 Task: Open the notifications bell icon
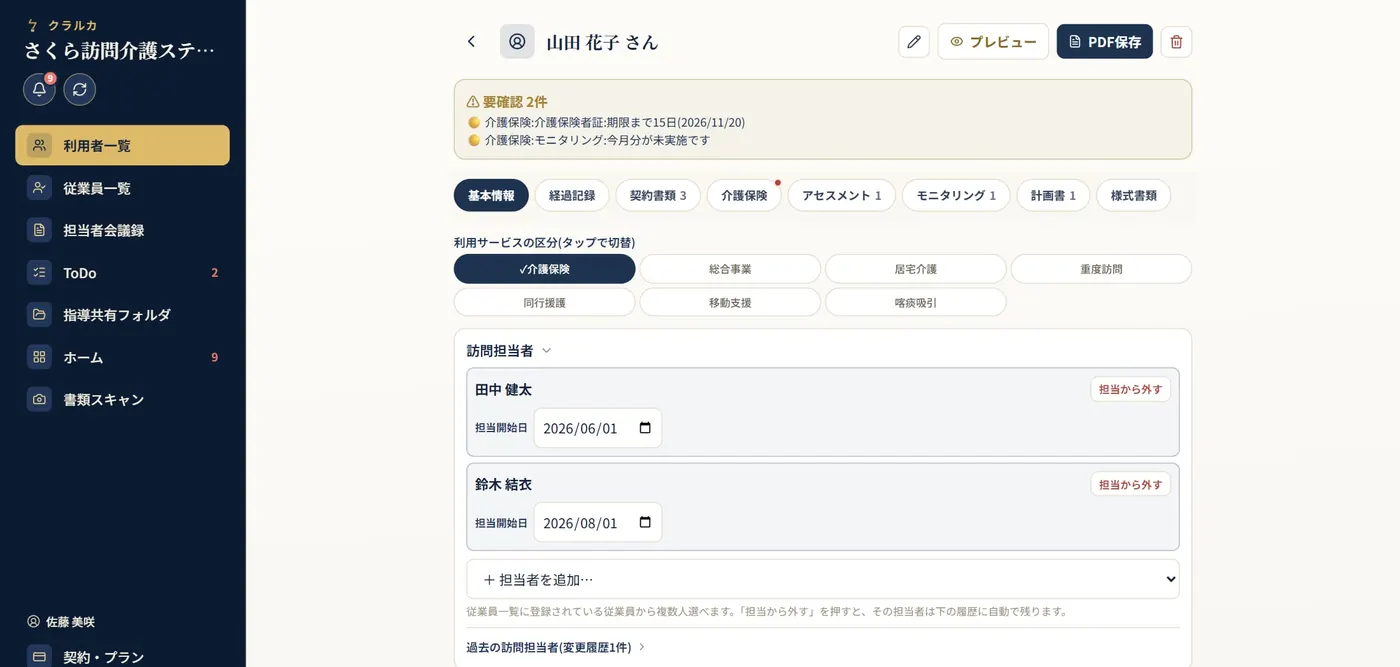39,89
